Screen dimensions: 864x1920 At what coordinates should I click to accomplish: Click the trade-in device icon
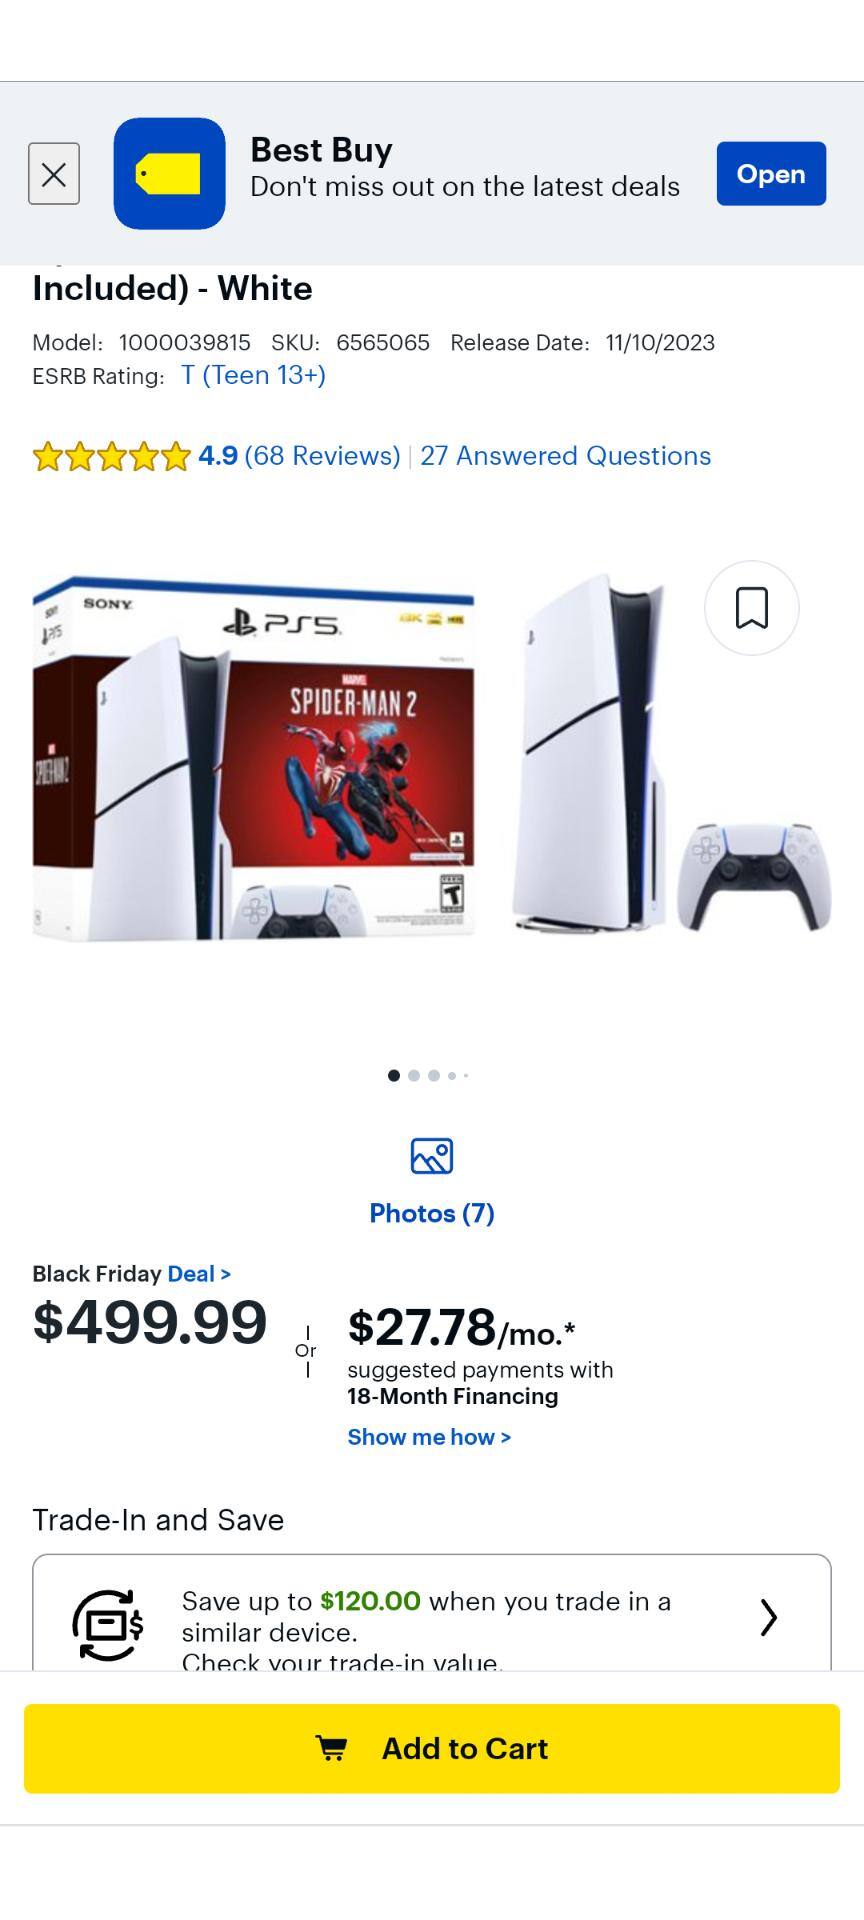108,1625
